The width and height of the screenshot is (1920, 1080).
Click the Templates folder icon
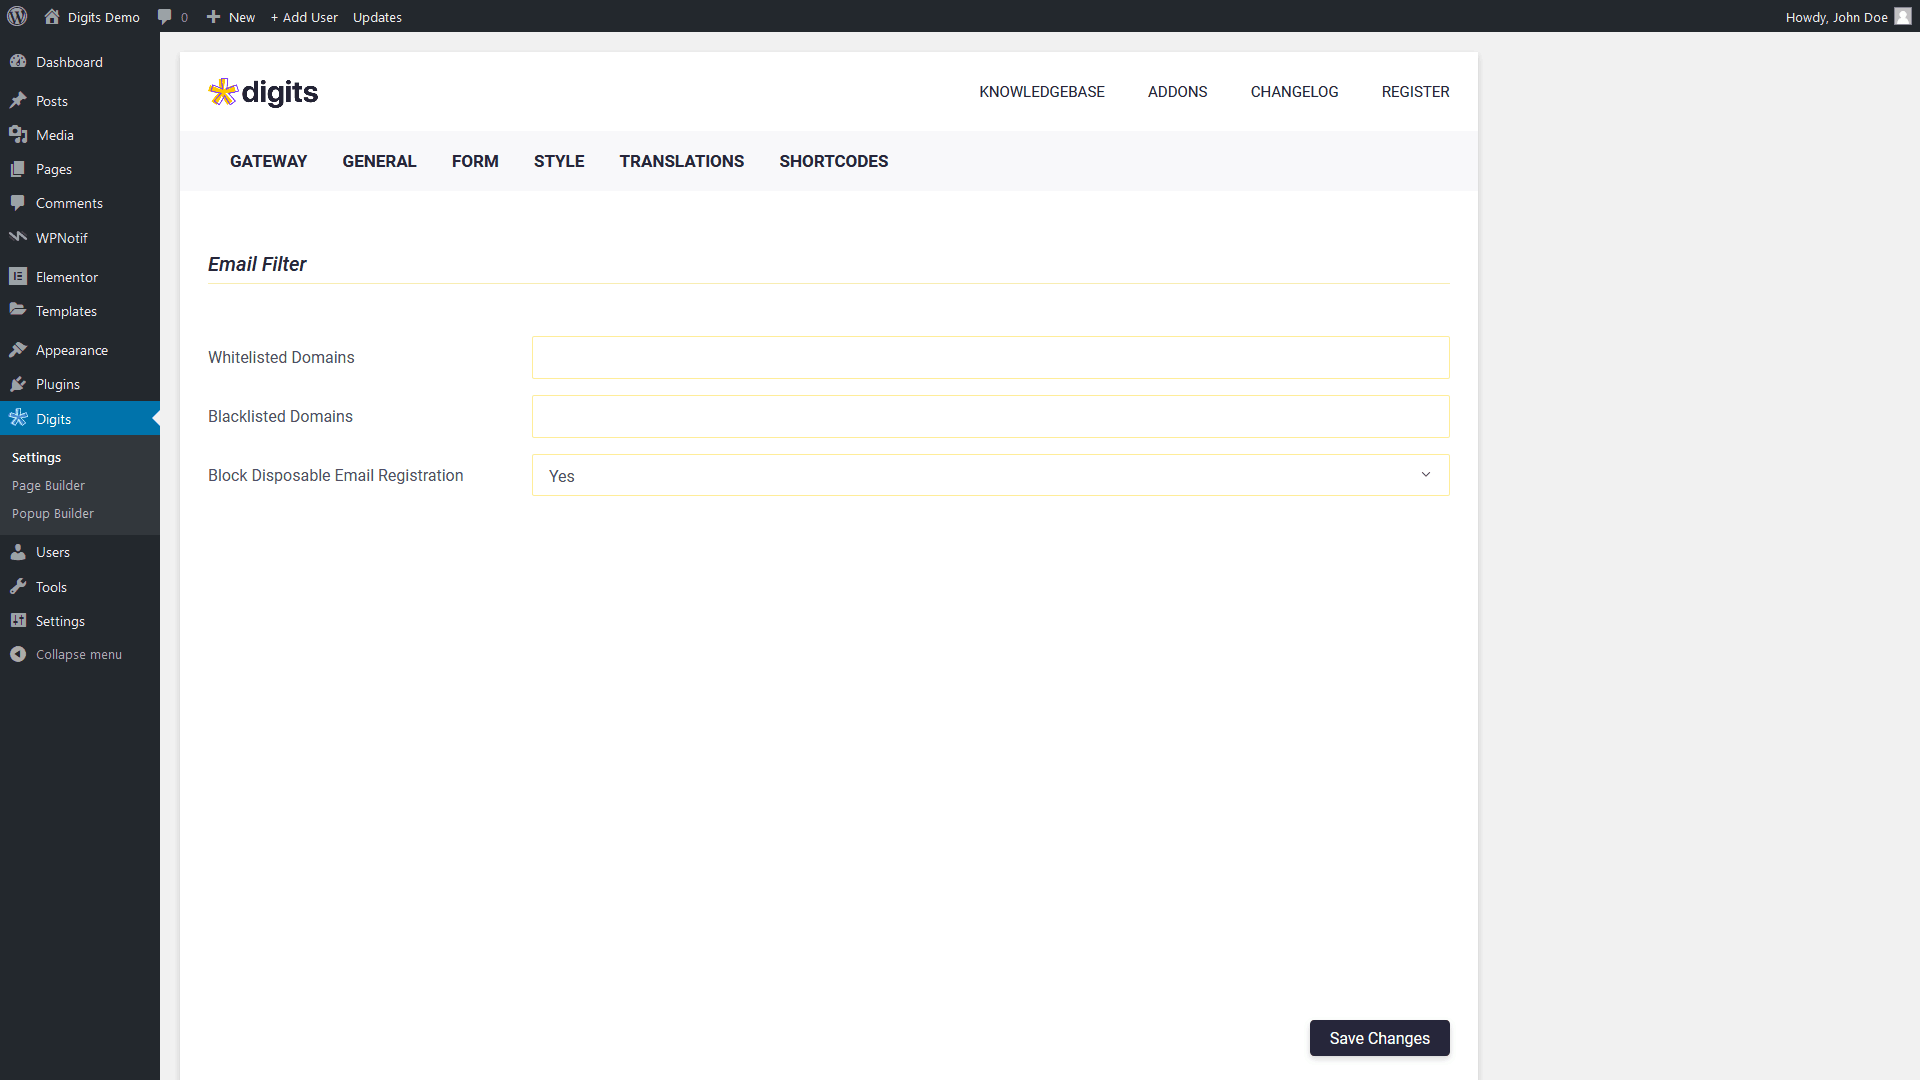18,310
